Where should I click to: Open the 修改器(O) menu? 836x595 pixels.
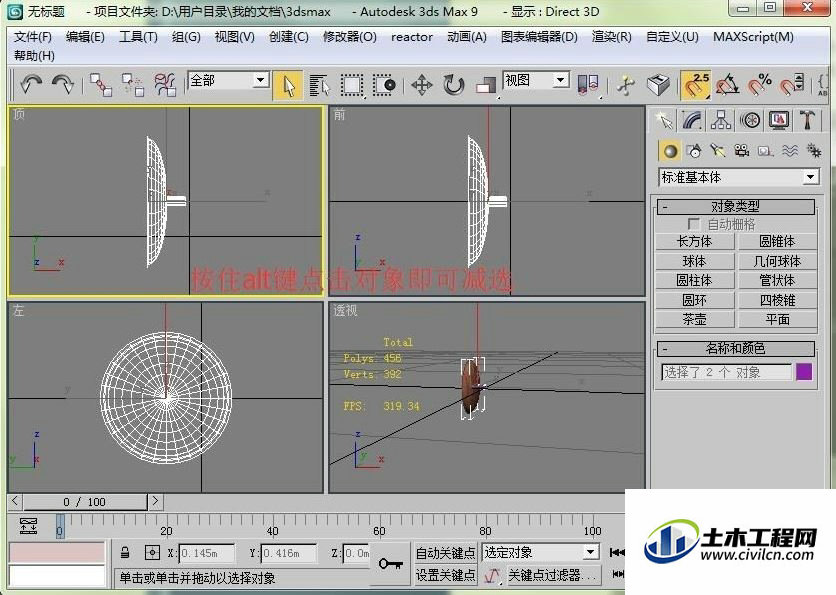pos(350,37)
